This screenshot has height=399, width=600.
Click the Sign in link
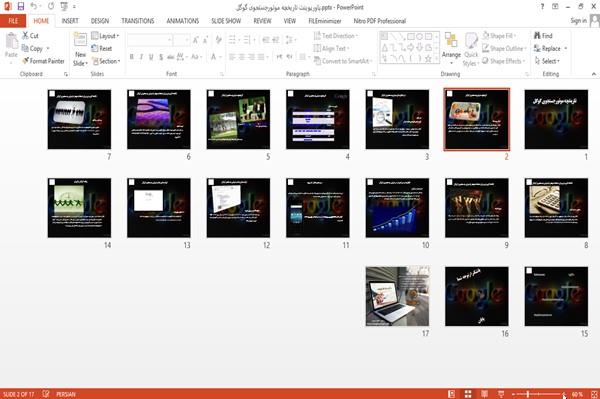(578, 21)
